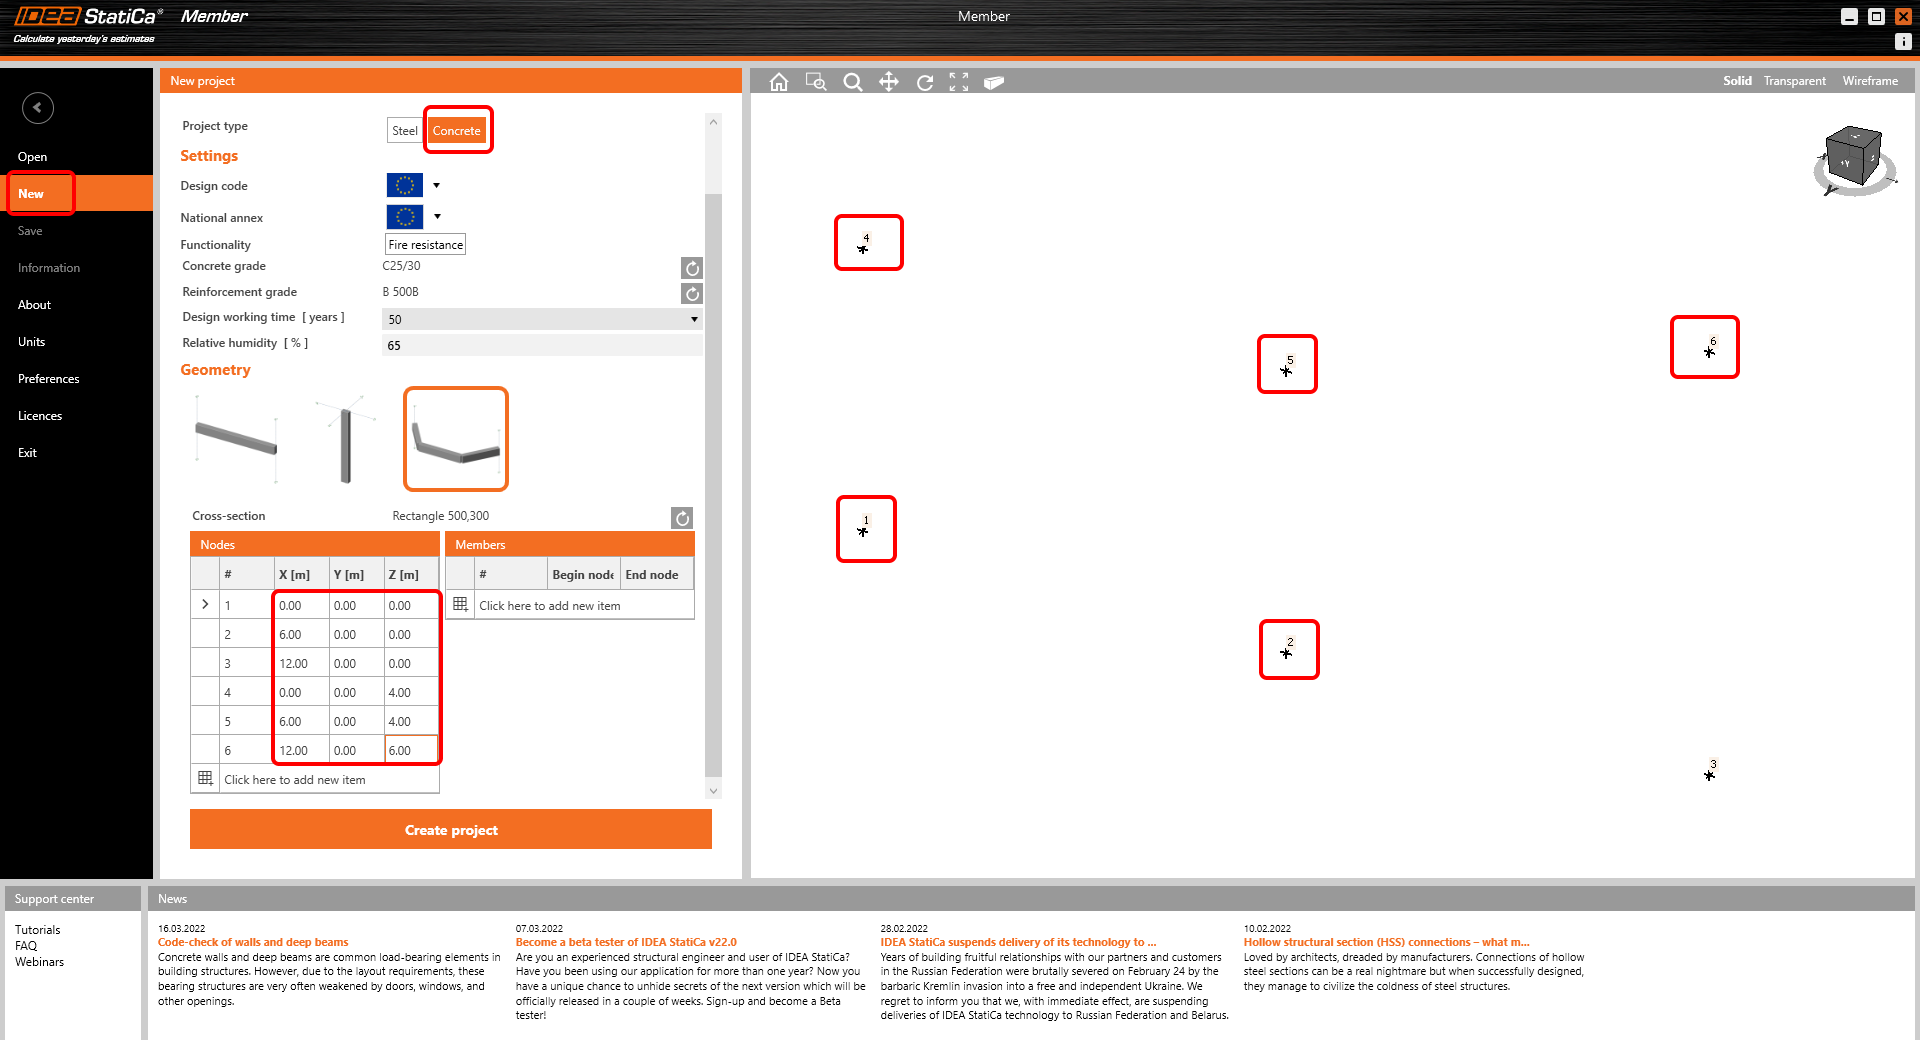The image size is (1920, 1040).
Task: Select the pan move tool
Action: coord(888,82)
